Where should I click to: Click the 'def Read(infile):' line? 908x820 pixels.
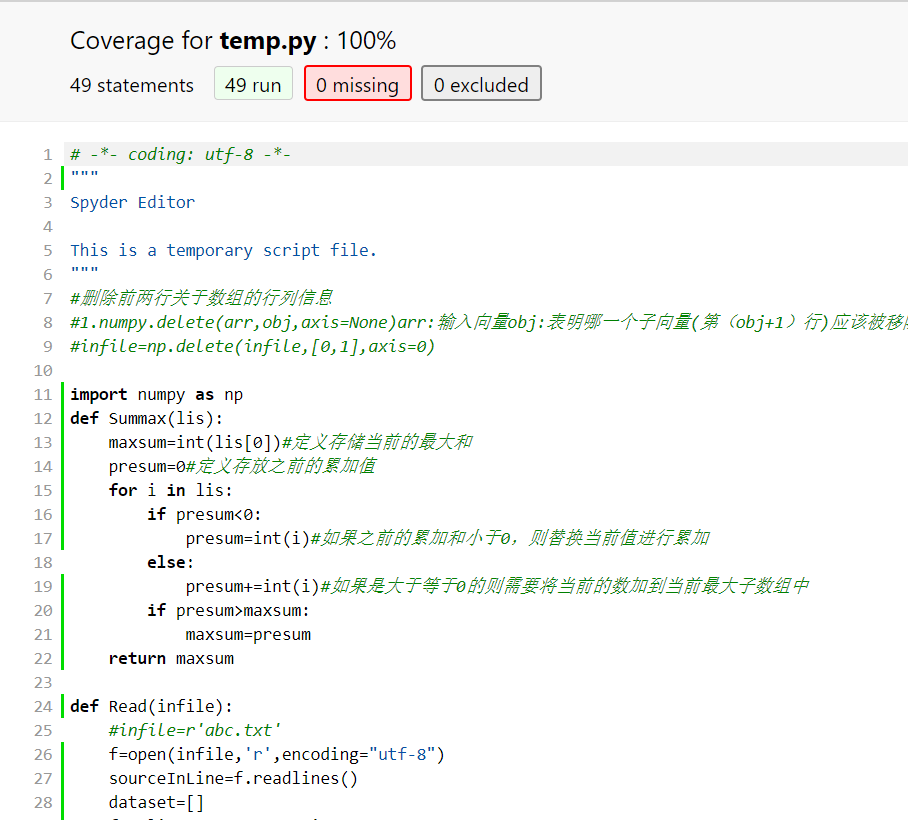[151, 706]
